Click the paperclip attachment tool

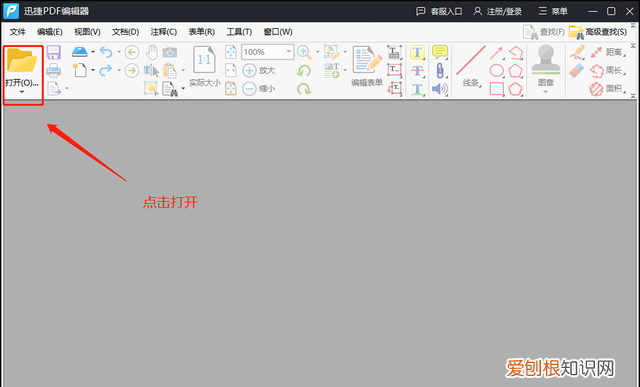tap(440, 70)
